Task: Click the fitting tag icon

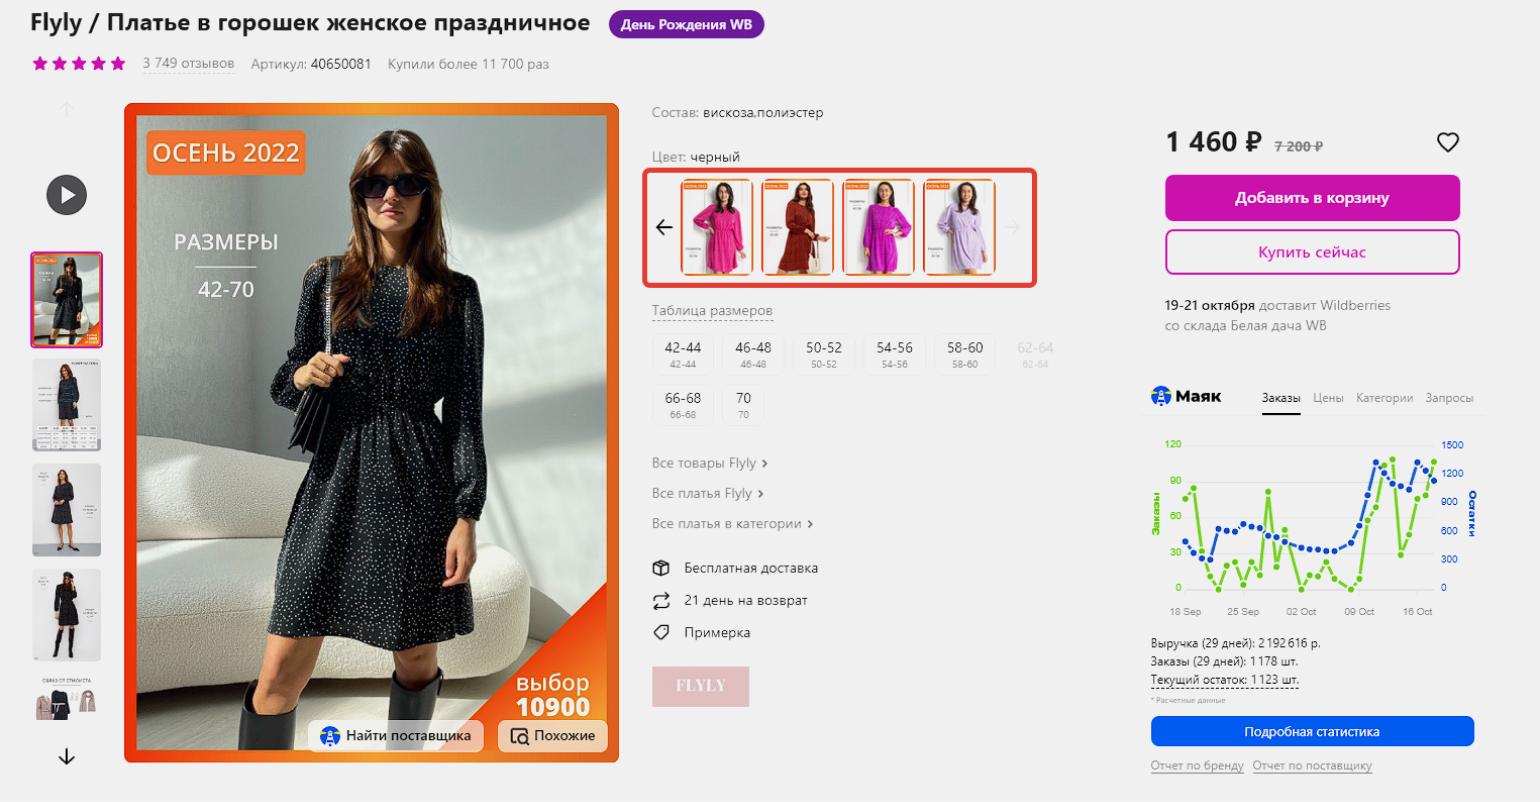Action: (x=661, y=632)
